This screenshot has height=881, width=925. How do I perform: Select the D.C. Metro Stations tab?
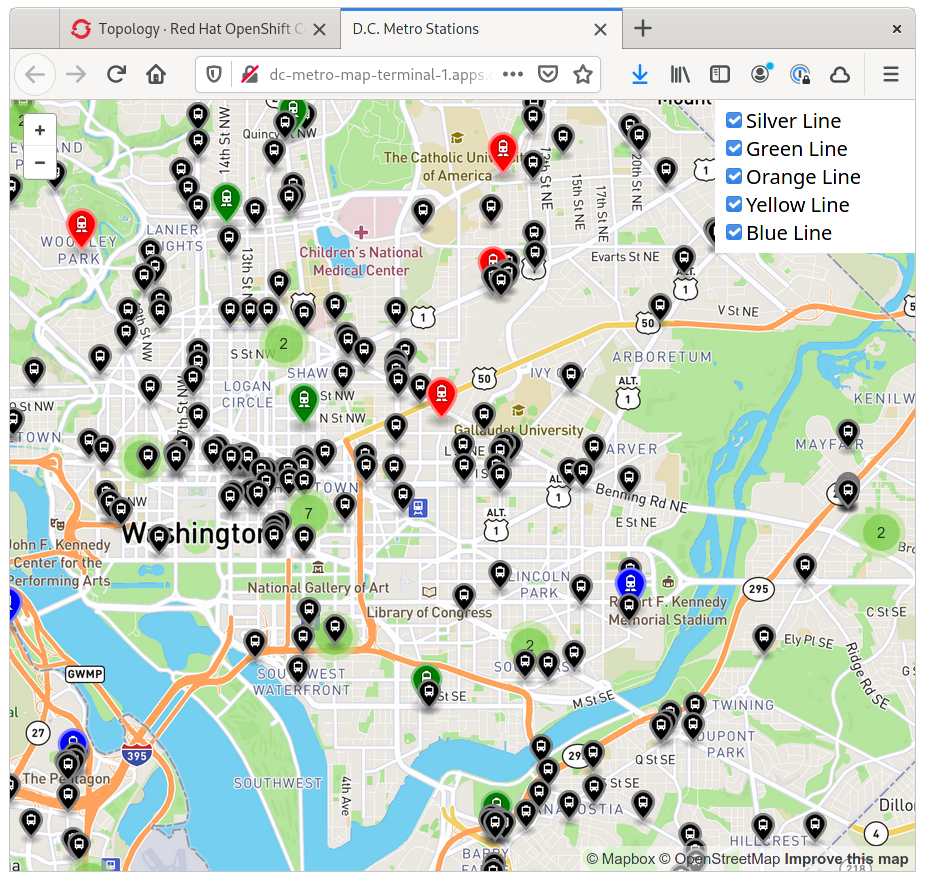click(481, 29)
